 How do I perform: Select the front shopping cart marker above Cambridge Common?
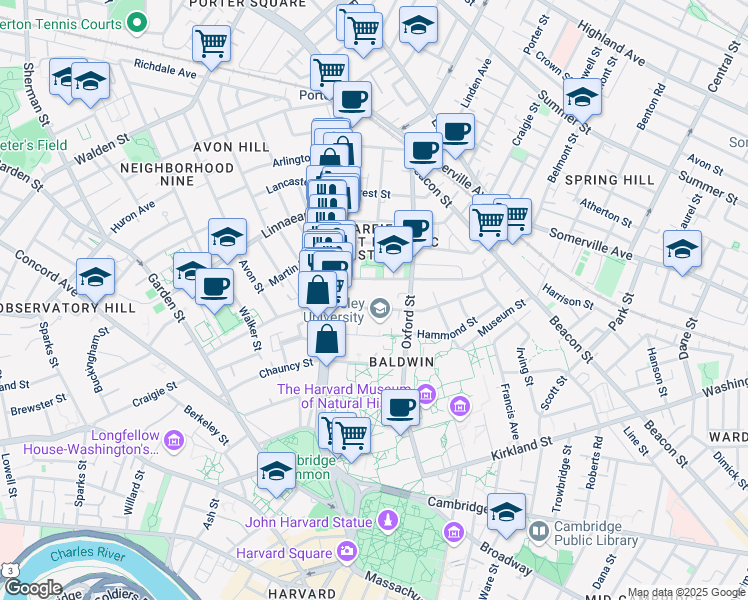pos(351,436)
